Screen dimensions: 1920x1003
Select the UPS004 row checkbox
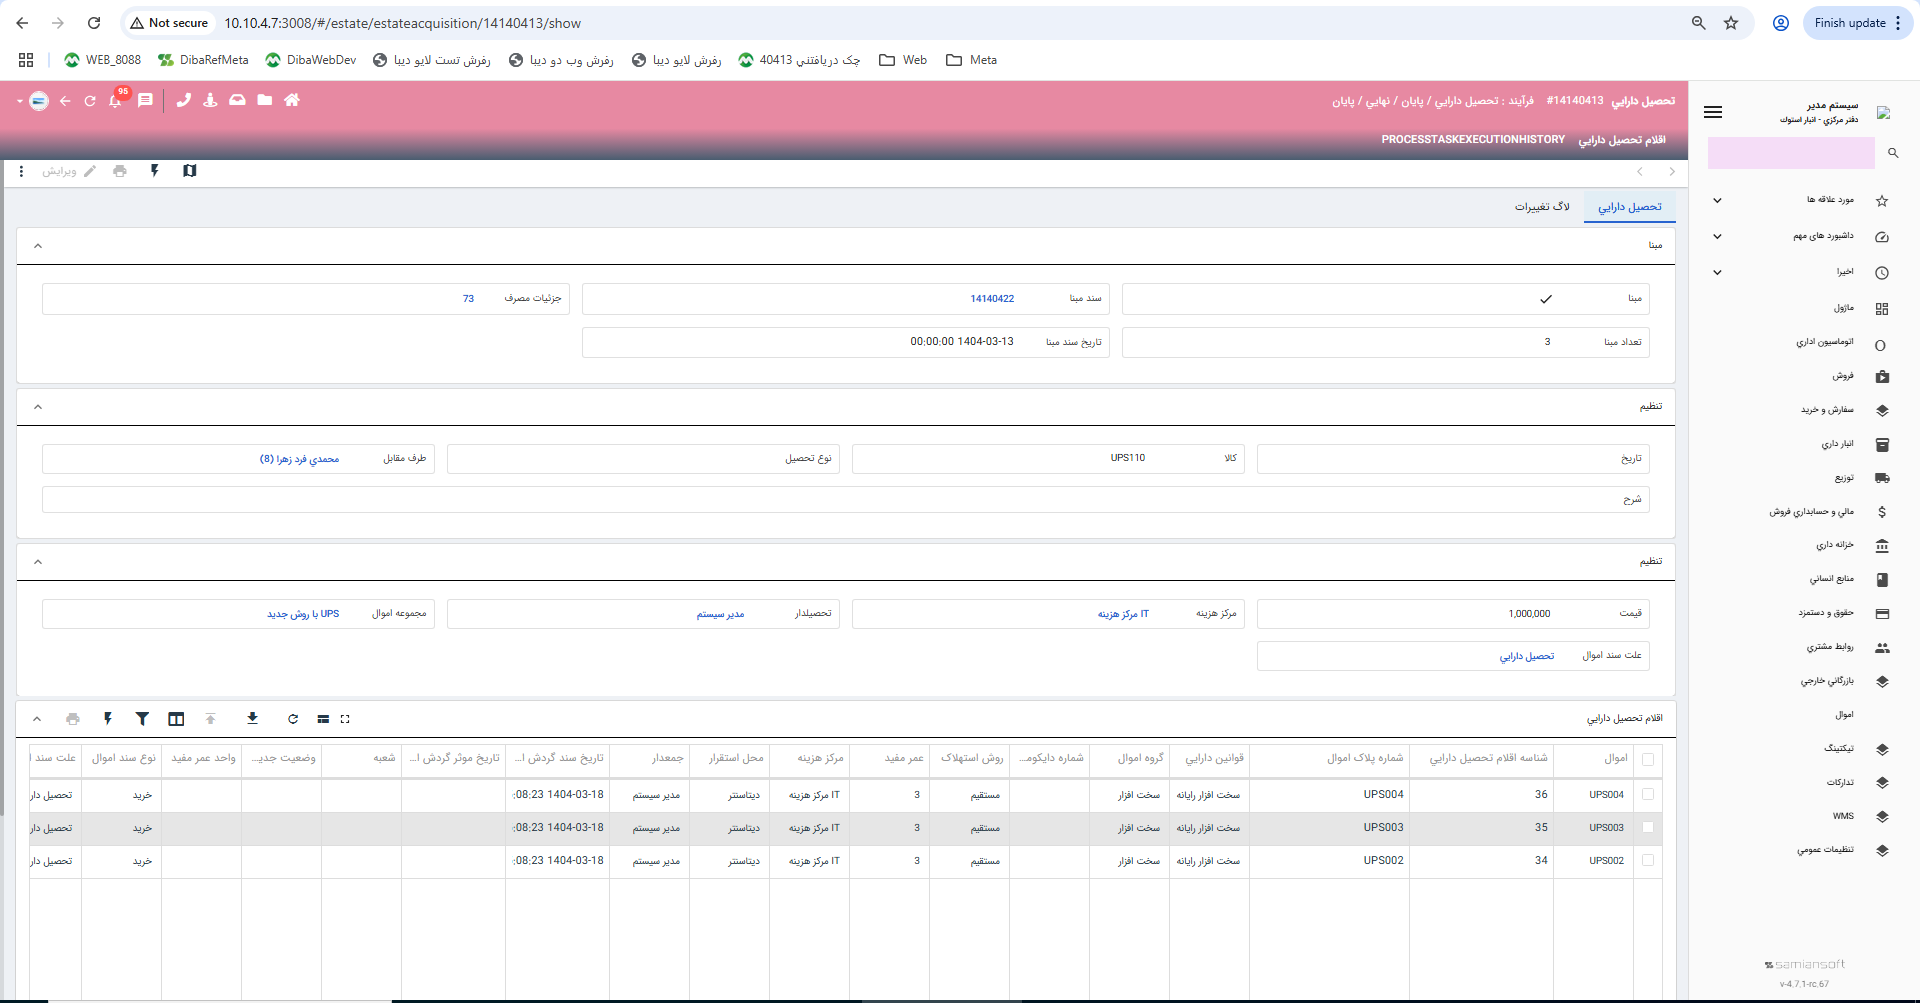1648,795
